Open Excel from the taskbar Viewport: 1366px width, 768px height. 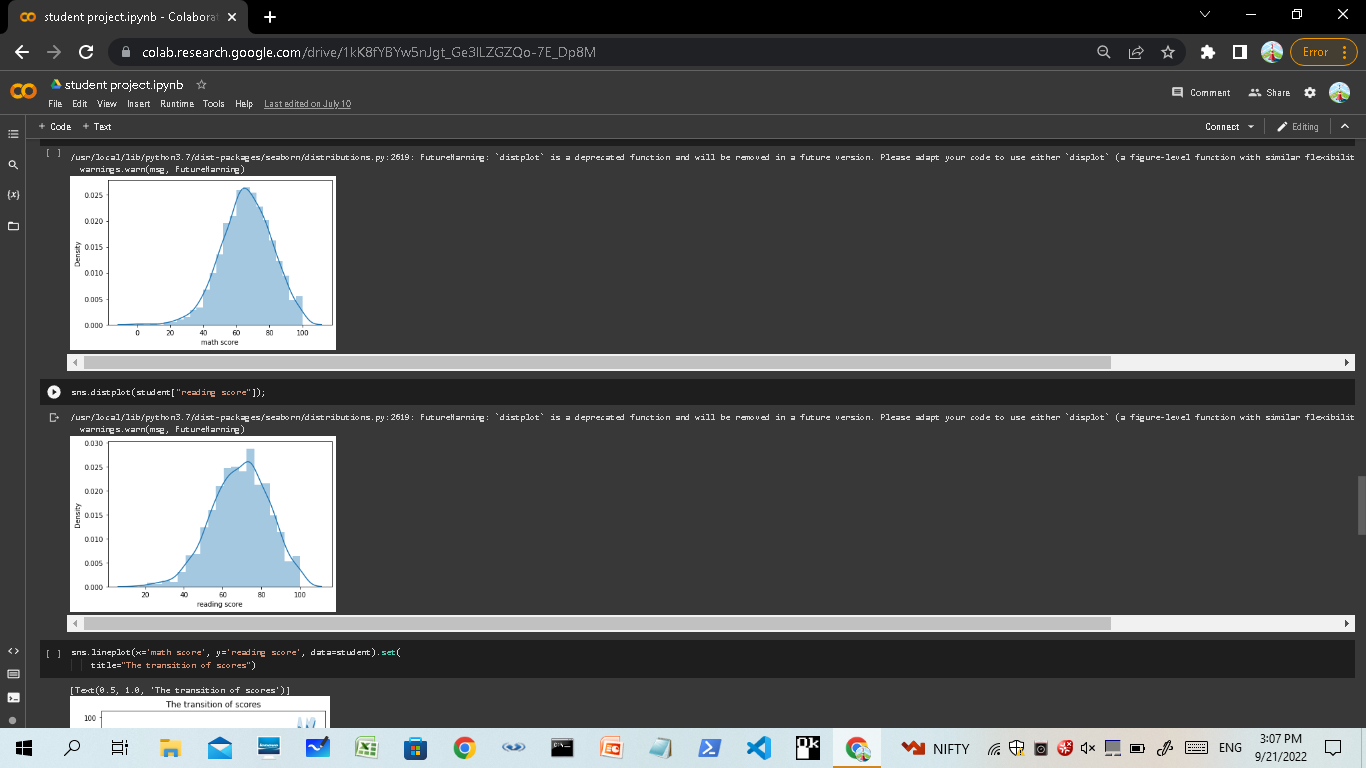click(367, 747)
